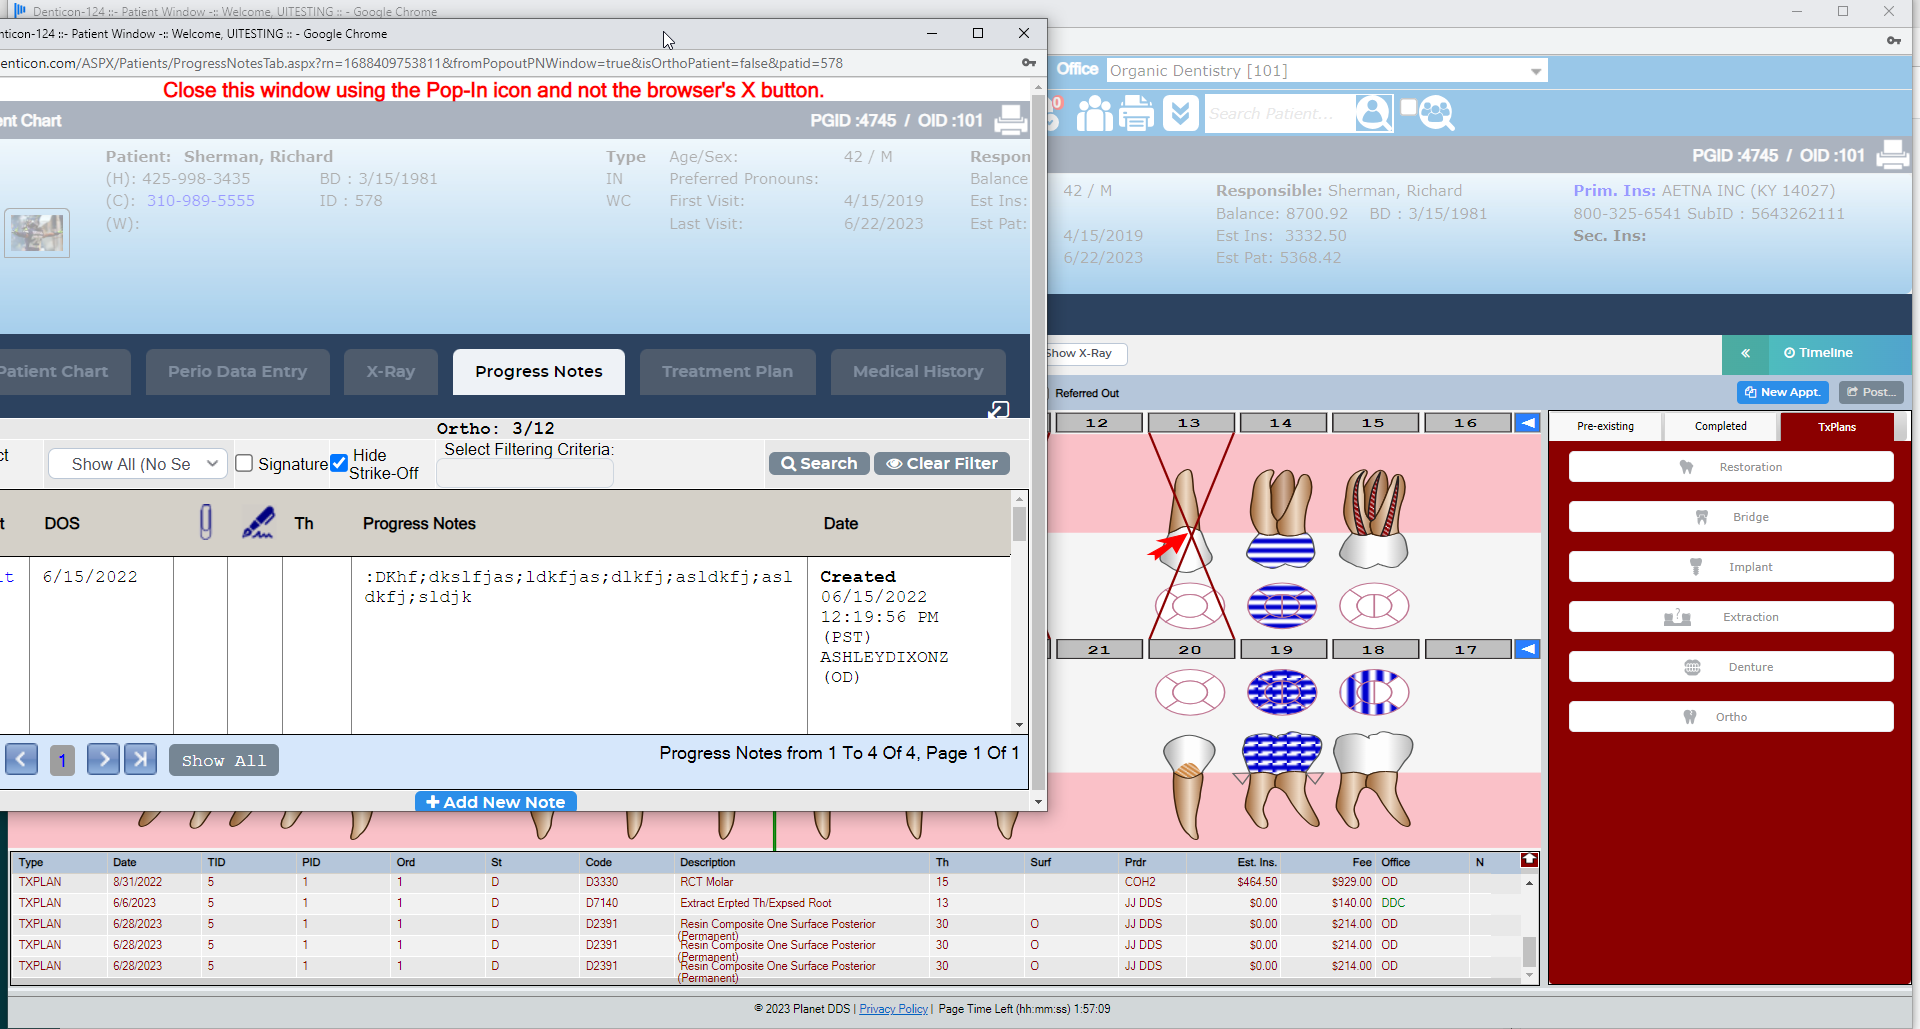1920x1029 pixels.
Task: Toggle checkbox beside group search icon
Action: pyautogui.click(x=1408, y=107)
